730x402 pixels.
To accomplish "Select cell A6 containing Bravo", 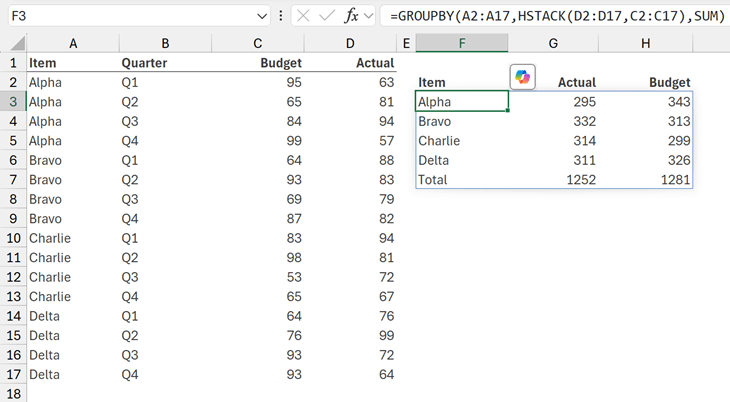I will tap(72, 160).
